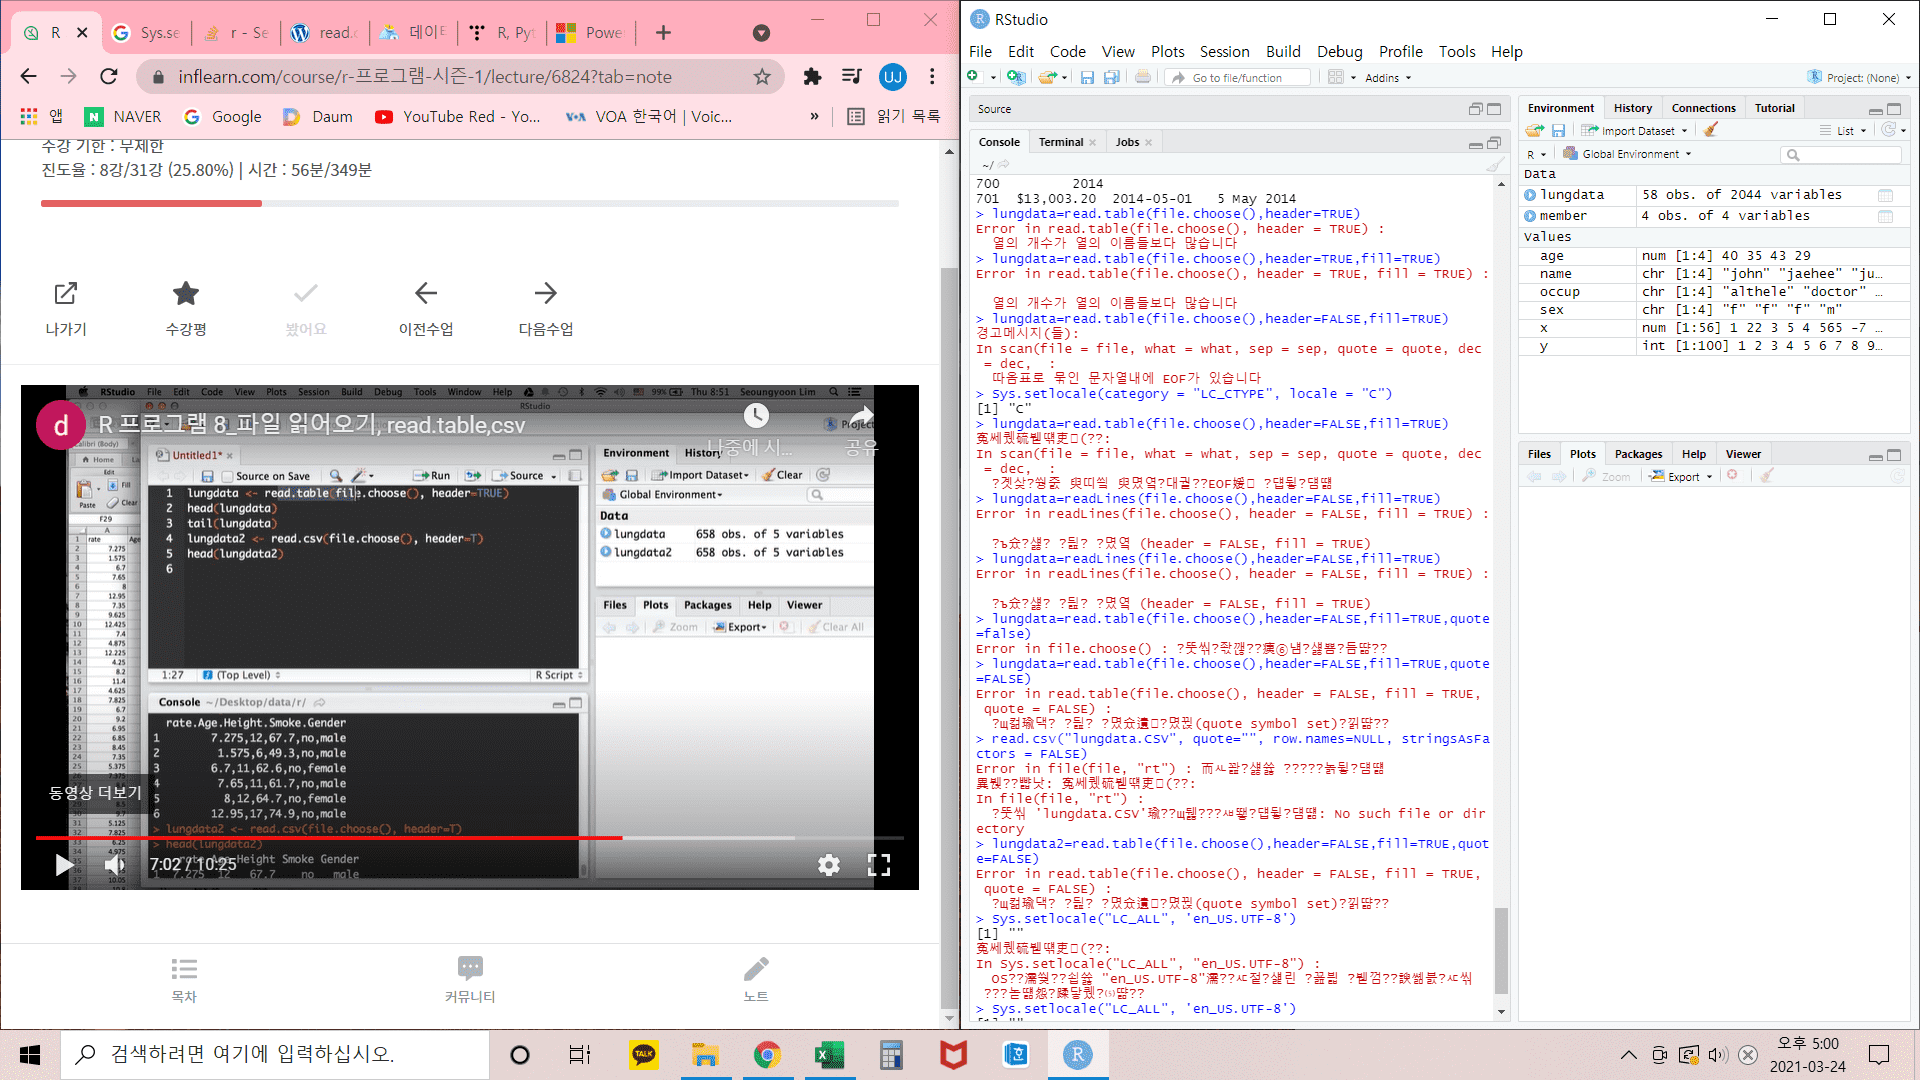Open the YouTube Red bookmark
This screenshot has height=1080, width=1920.
coord(458,117)
